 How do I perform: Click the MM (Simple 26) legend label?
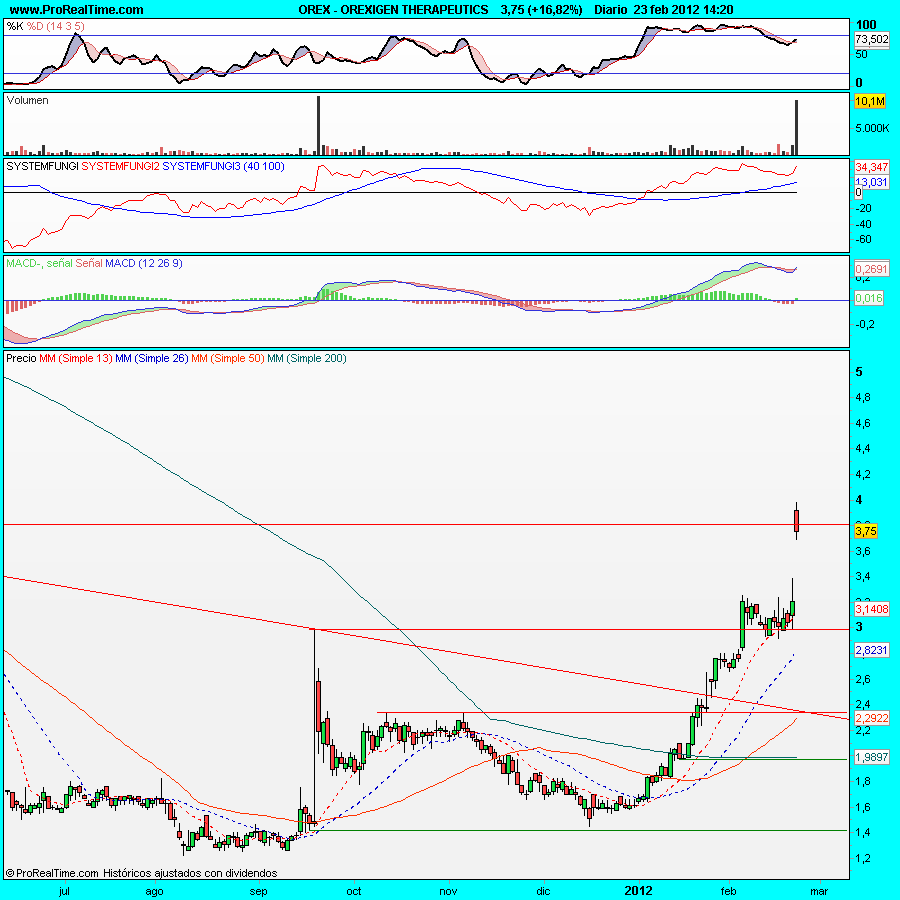[x=152, y=359]
